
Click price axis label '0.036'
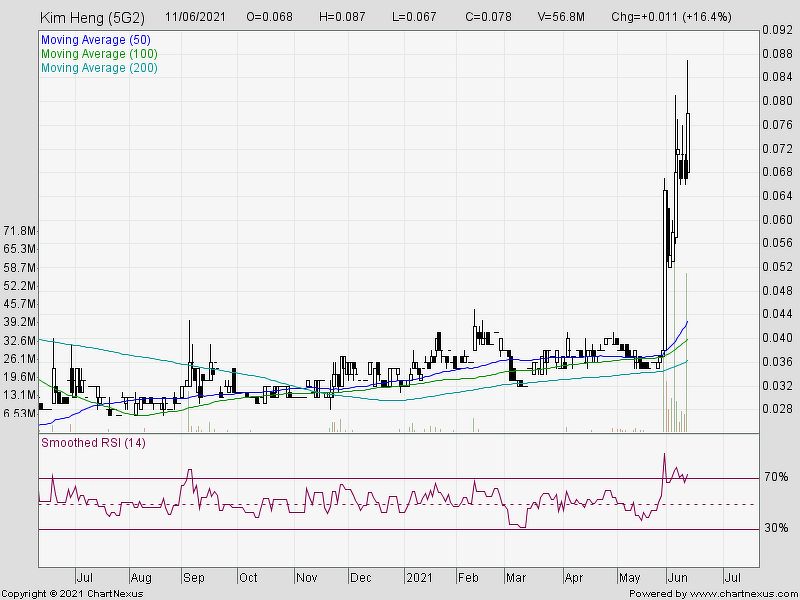point(777,362)
